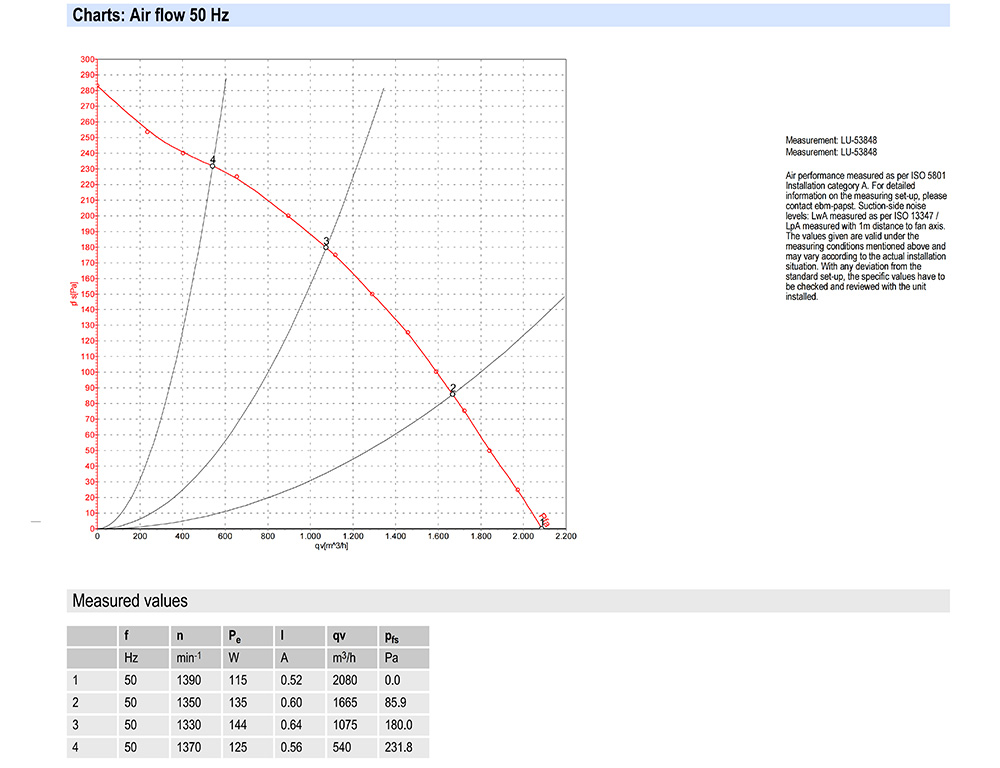Click the 300 tick label on the y-axis
The height and width of the screenshot is (768, 1000).
pos(87,59)
